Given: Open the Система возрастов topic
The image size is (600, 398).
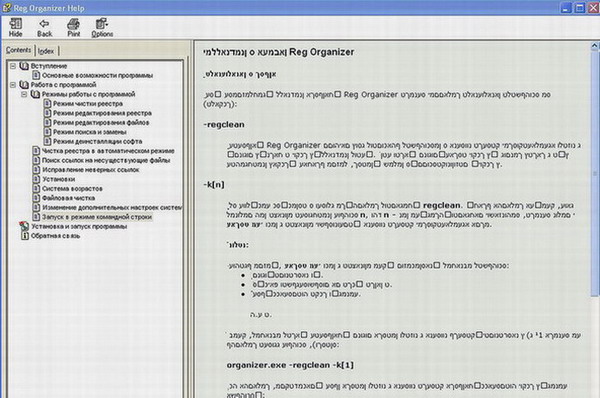Looking at the screenshot, I should (x=72, y=189).
